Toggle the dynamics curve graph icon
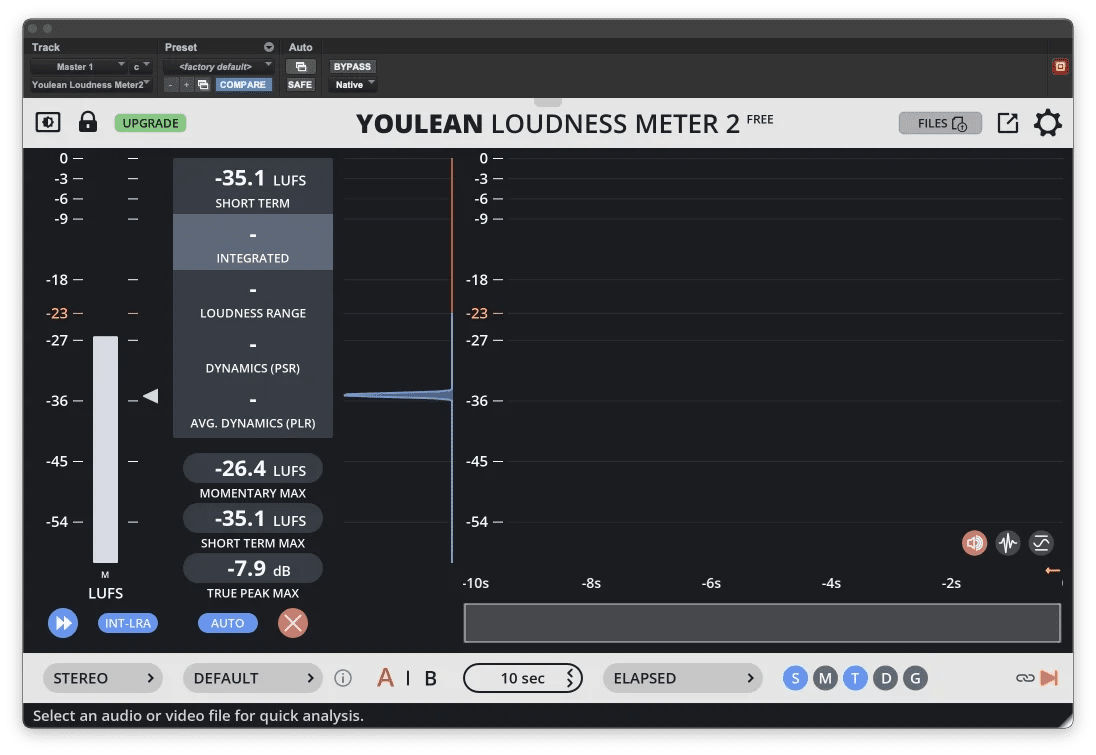This screenshot has height=755, width=1096. (x=1041, y=542)
